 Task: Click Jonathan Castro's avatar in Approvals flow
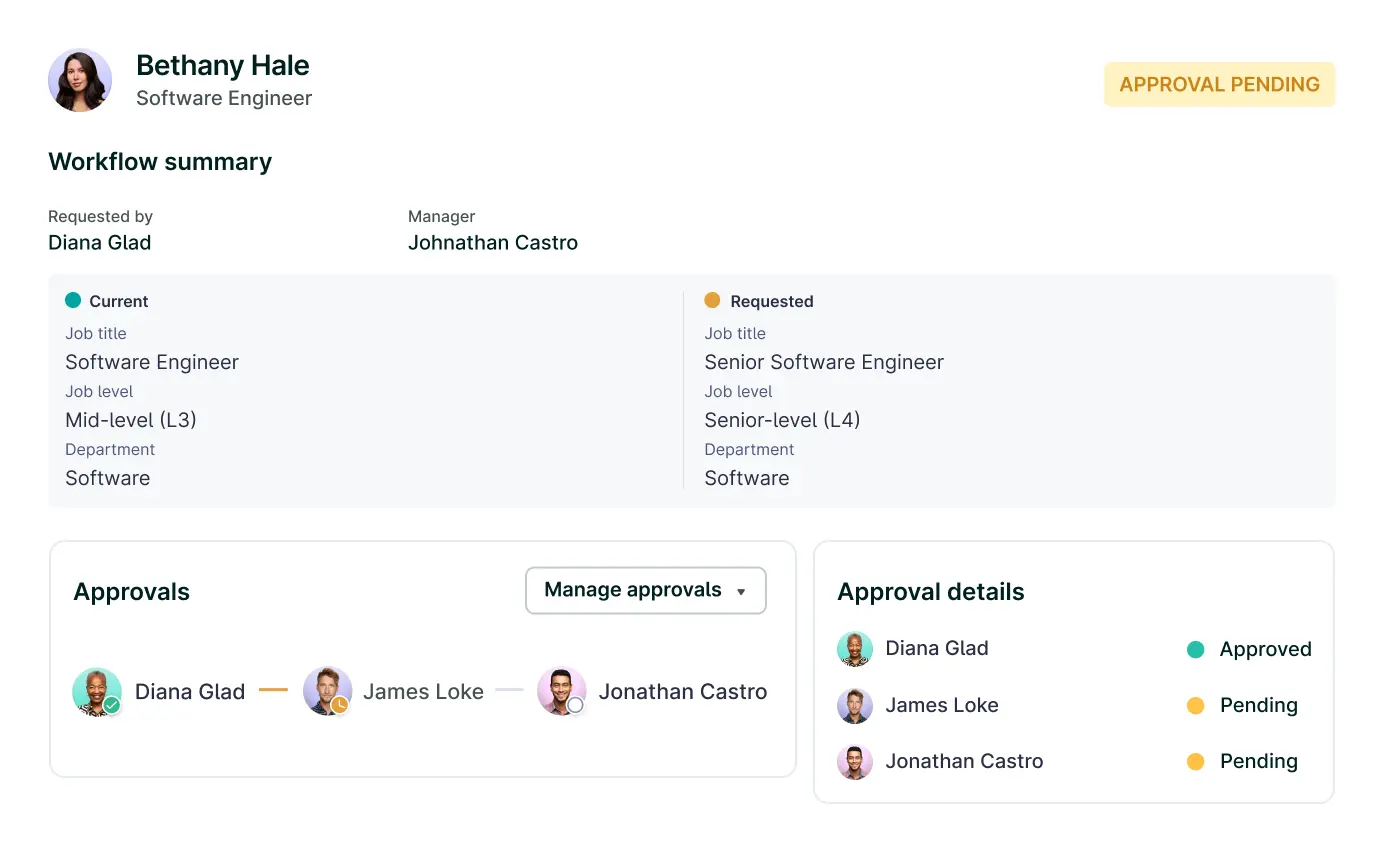point(561,691)
